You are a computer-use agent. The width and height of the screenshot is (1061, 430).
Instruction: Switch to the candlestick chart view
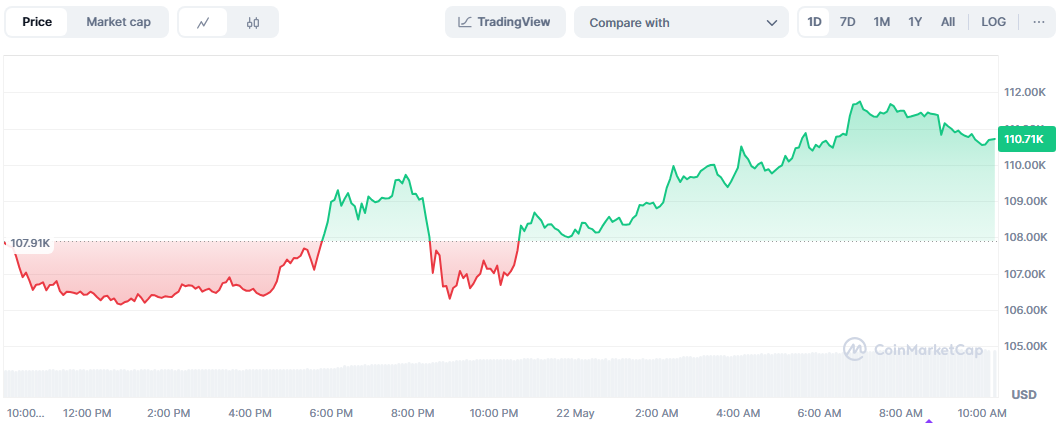252,22
